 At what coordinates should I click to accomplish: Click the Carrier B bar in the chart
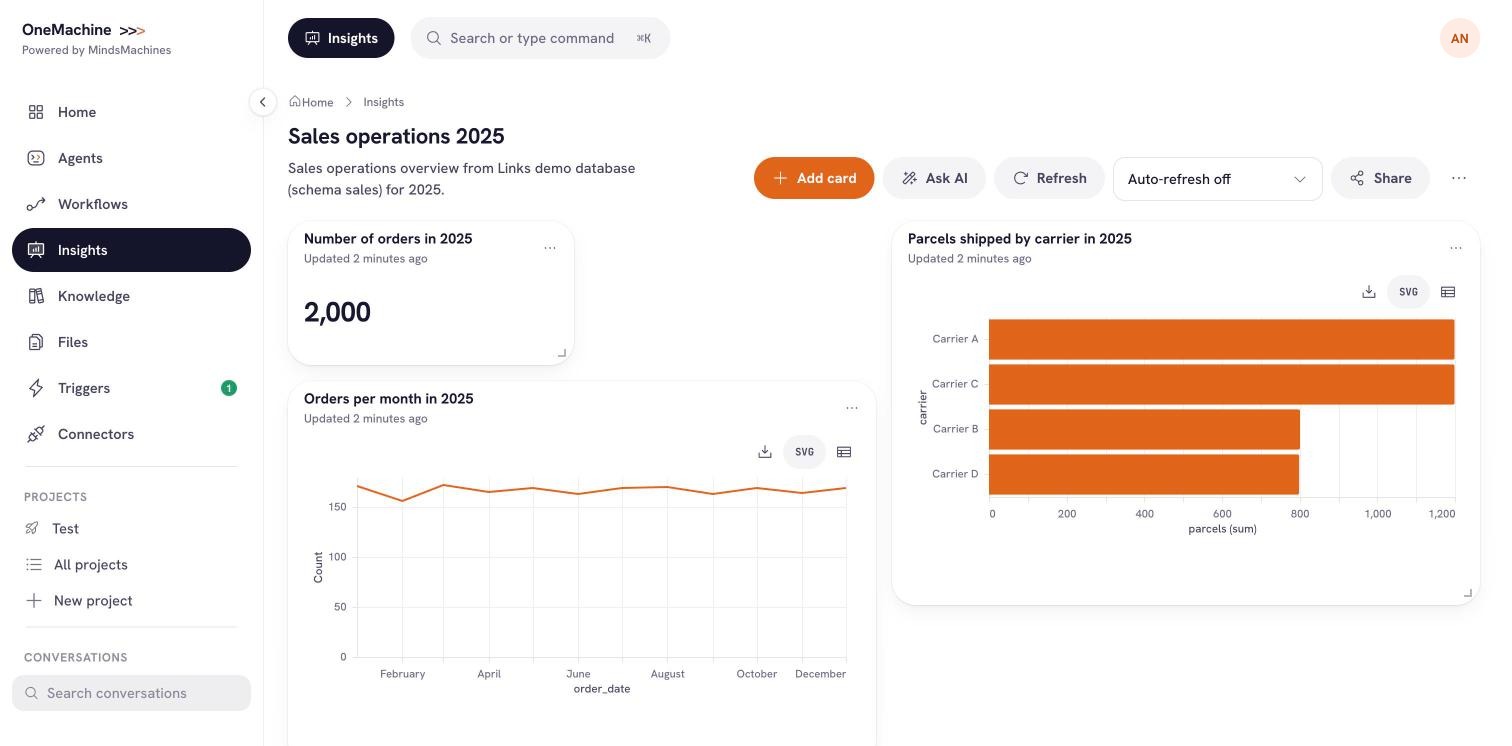tap(1144, 429)
